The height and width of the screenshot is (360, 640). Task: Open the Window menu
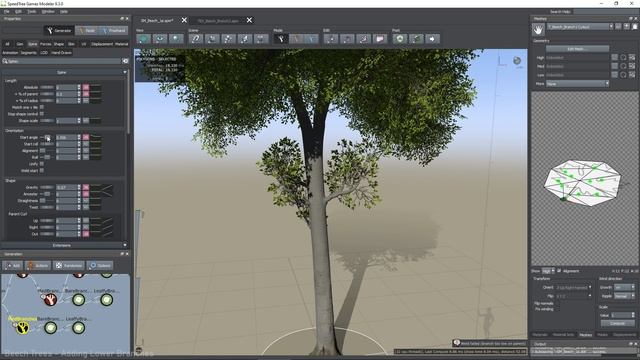(48, 11)
